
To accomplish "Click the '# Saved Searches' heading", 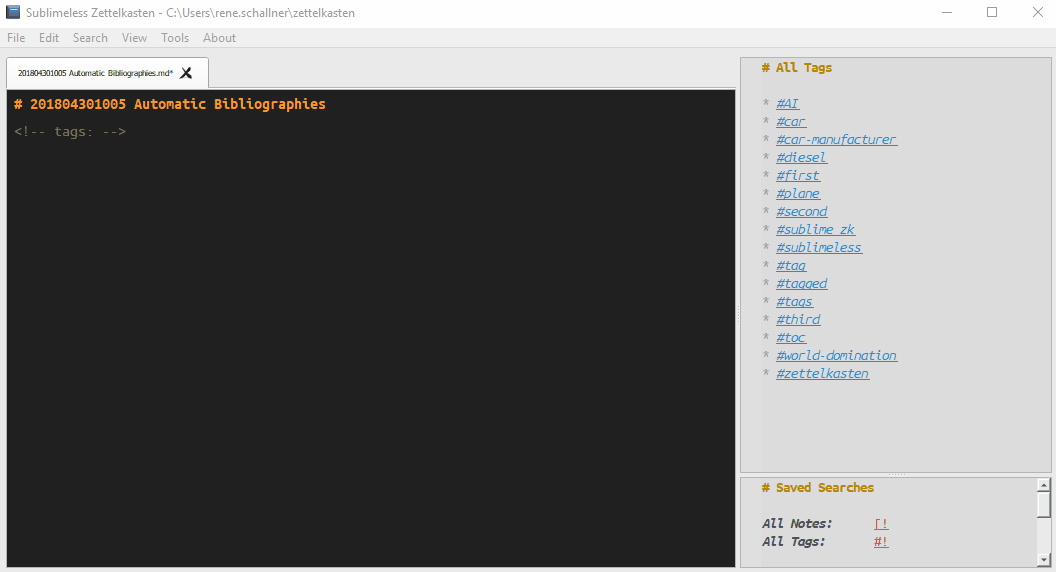I will point(818,488).
